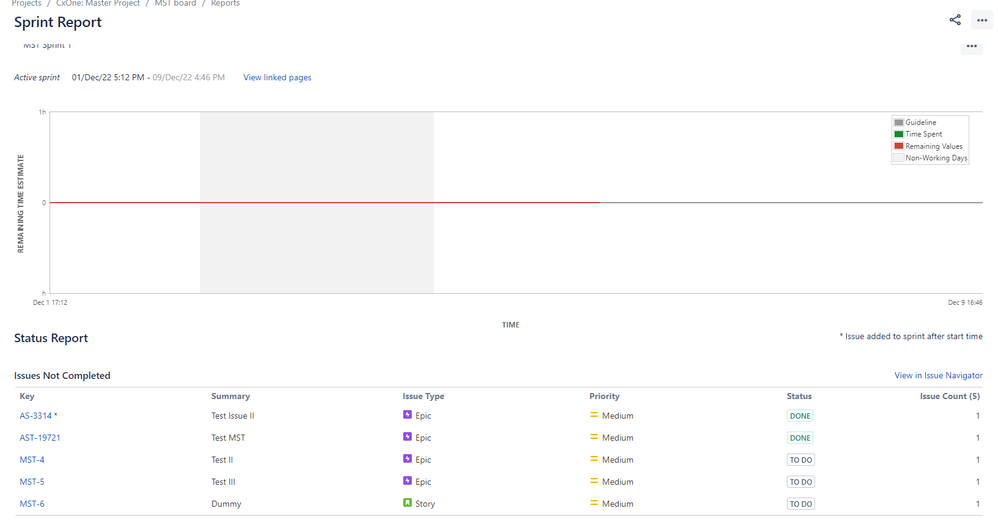Click the Key column header
This screenshot has width=998, height=524.
27,396
